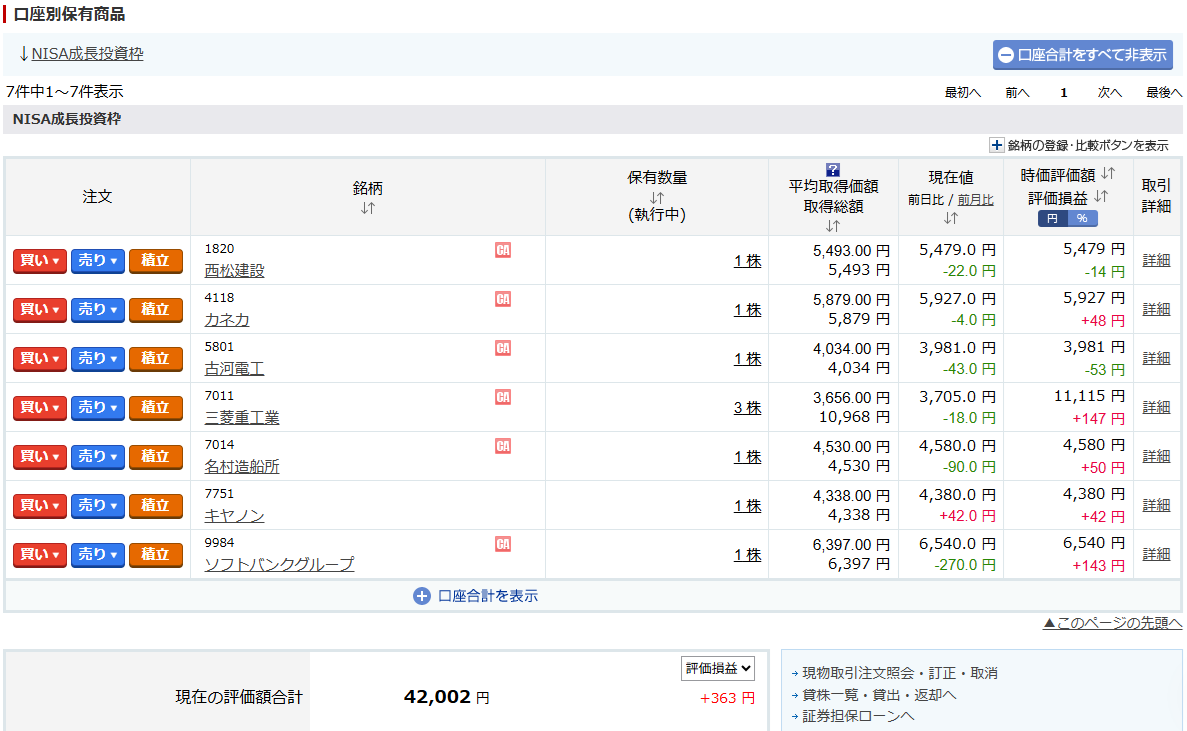Sort by 評価損益 arrows

[1101, 197]
